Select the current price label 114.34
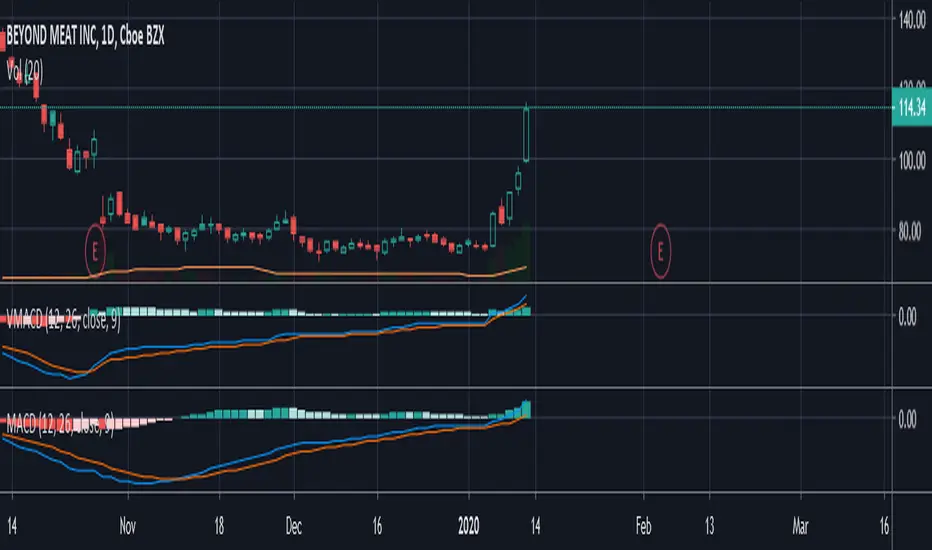The width and height of the screenshot is (932, 550). point(912,108)
